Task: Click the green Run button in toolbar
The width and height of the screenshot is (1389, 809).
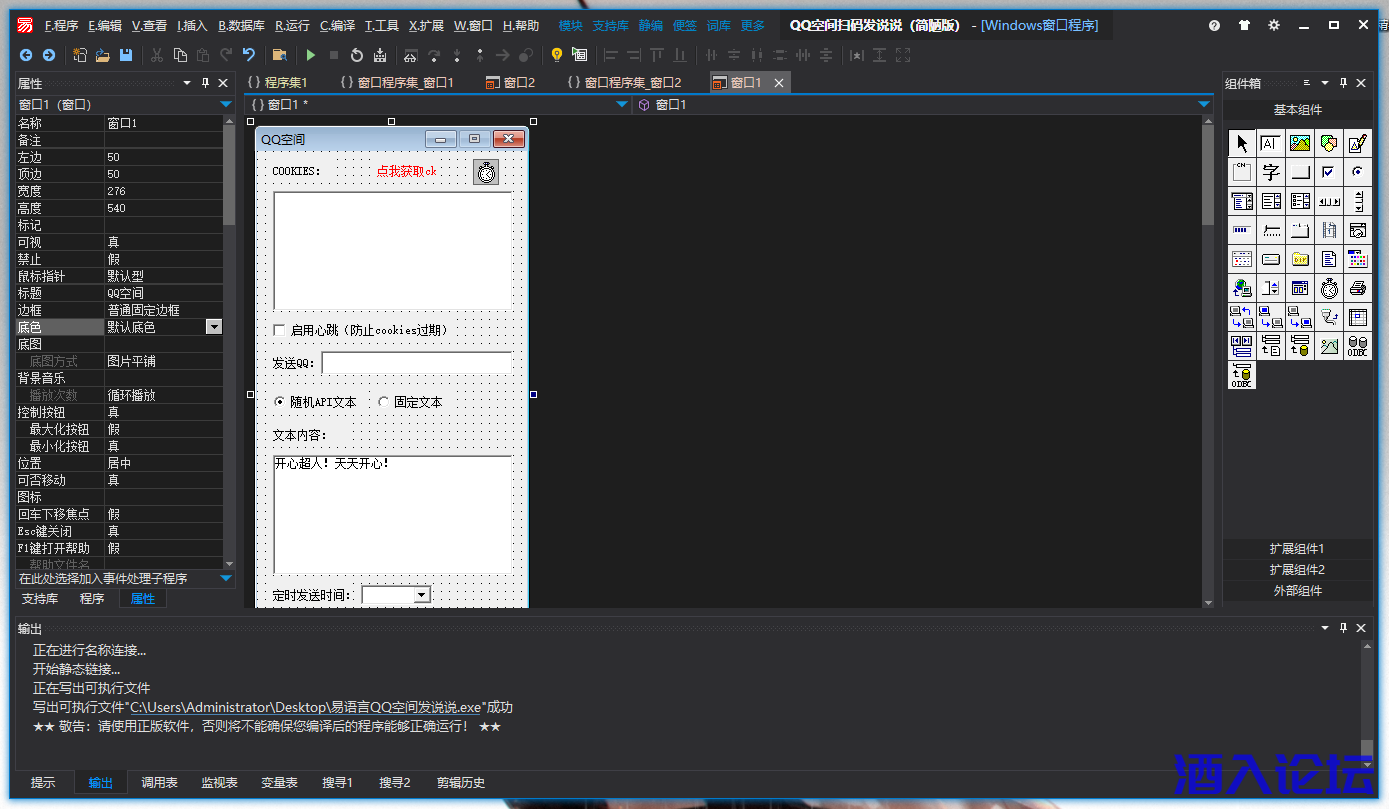Action: (x=311, y=55)
